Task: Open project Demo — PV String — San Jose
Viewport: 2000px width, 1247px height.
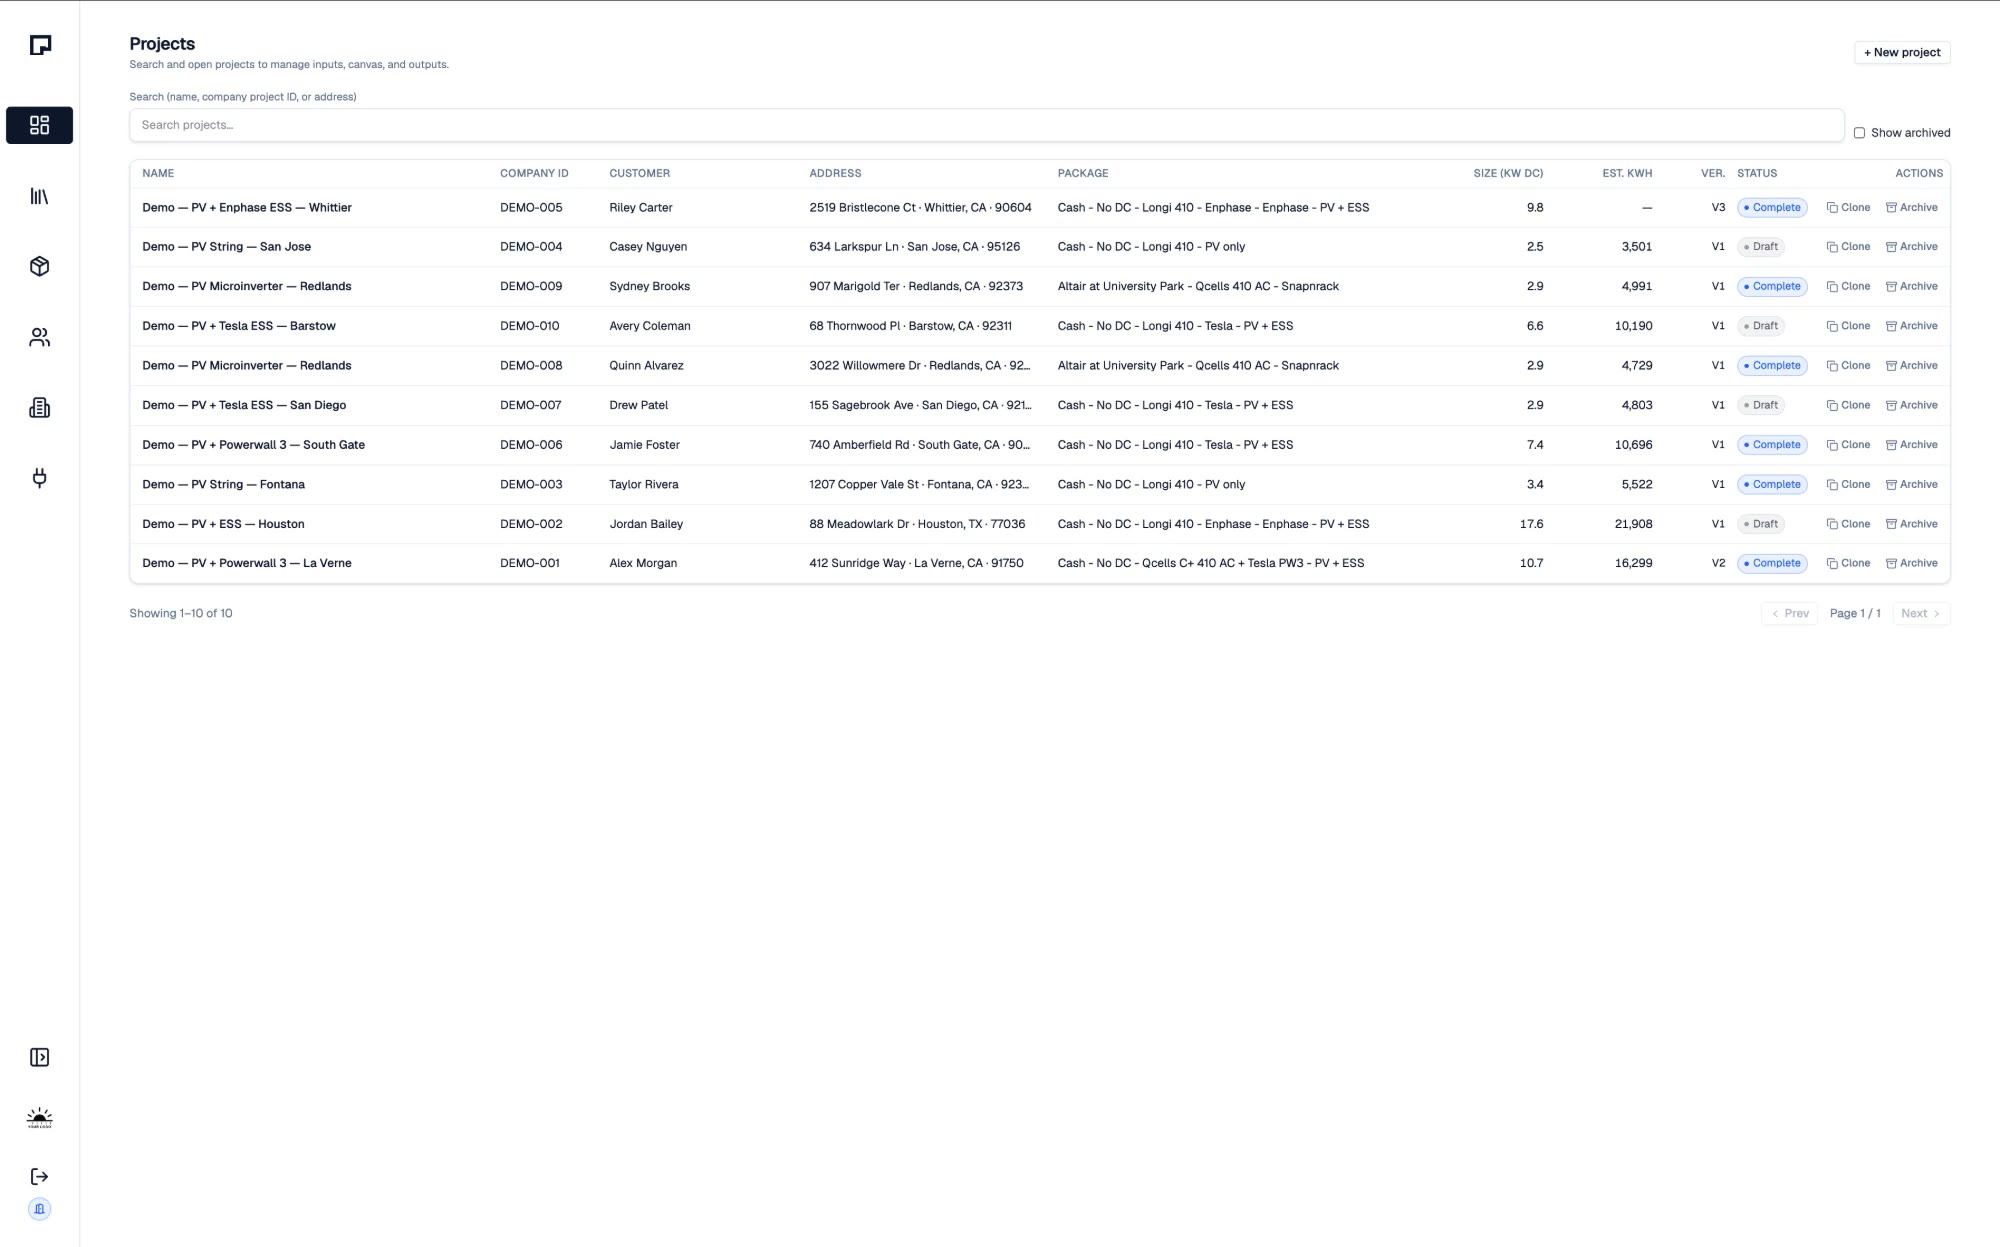Action: (226, 246)
